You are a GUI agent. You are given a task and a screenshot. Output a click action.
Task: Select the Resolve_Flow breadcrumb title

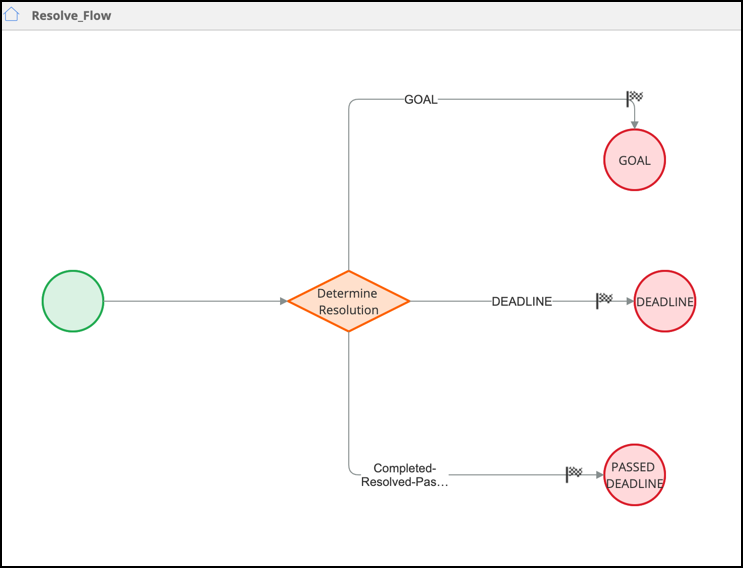[71, 16]
